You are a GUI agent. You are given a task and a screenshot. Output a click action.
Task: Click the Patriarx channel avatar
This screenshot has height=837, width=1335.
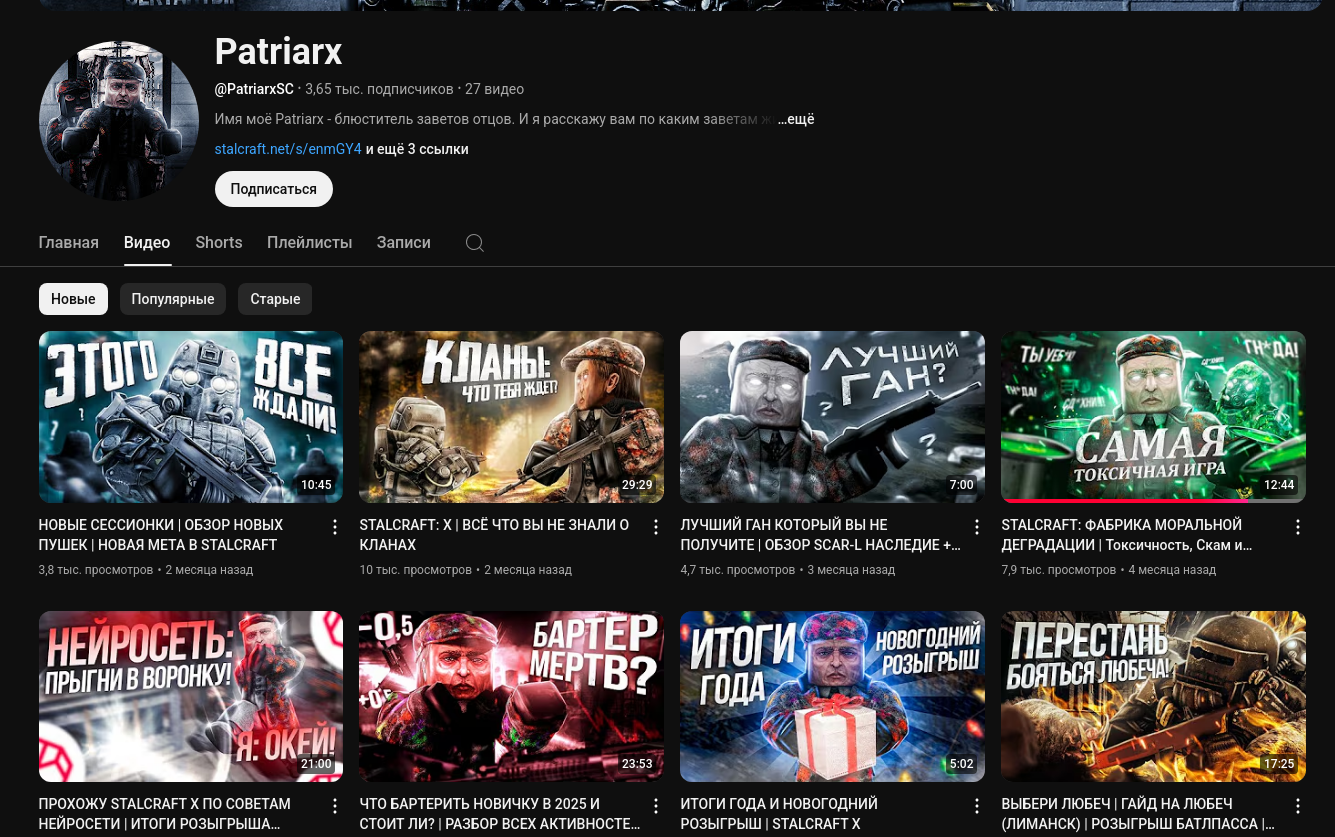pos(119,121)
